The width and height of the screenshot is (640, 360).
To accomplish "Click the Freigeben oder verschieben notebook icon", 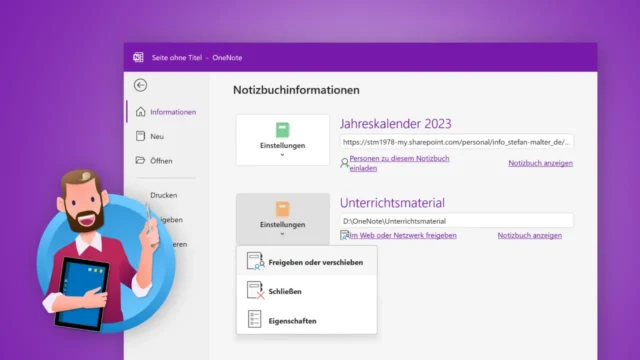I will (x=256, y=262).
